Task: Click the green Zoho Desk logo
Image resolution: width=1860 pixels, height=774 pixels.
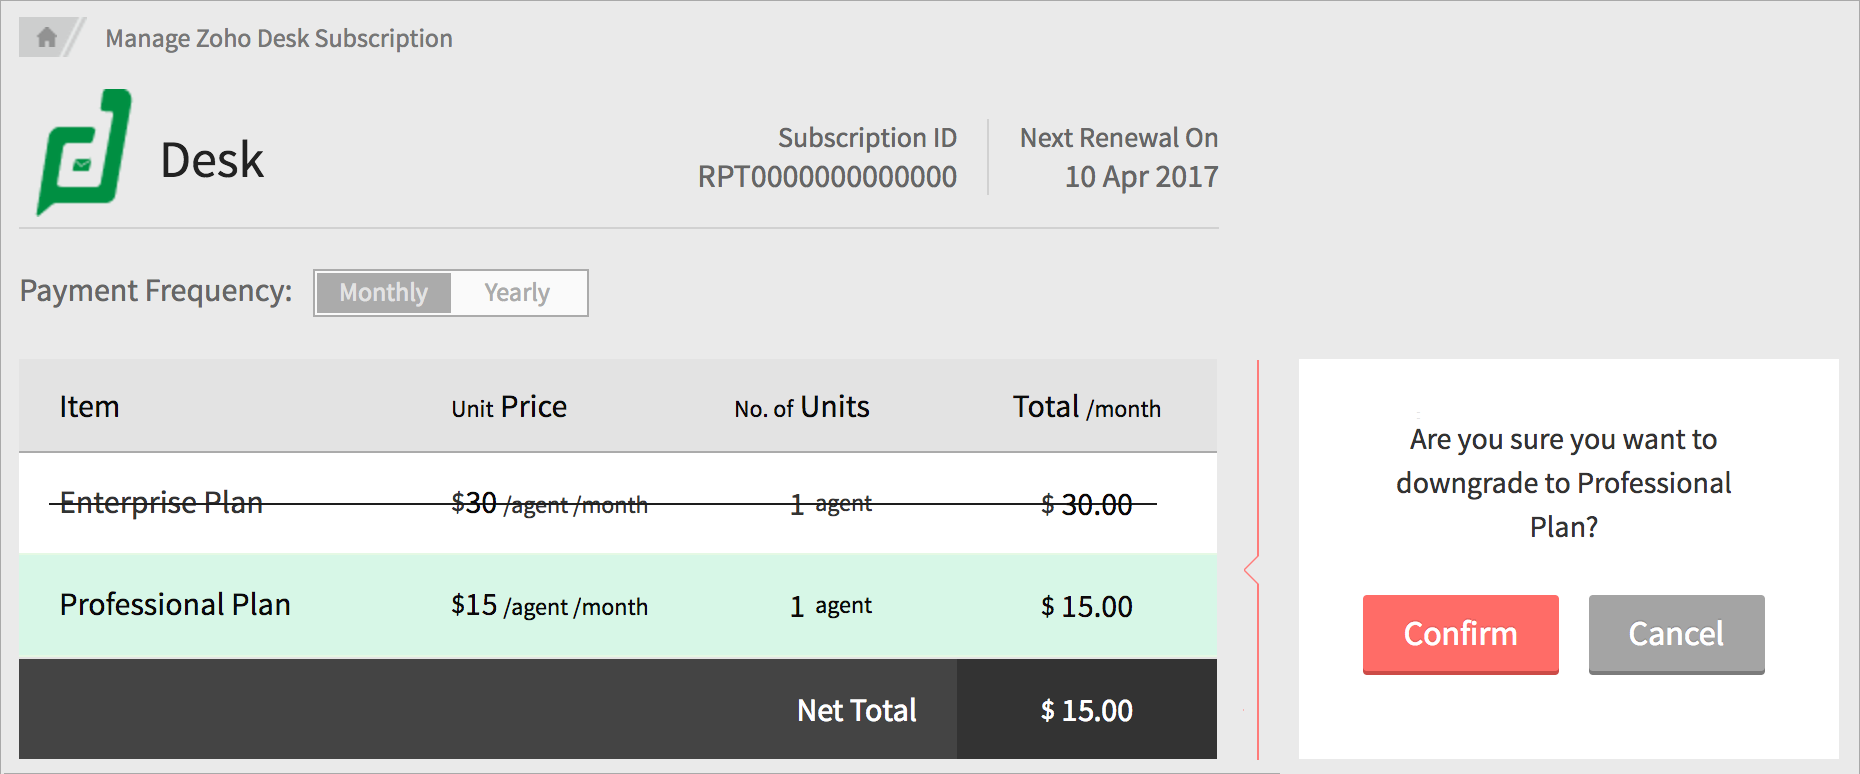Action: (x=84, y=153)
